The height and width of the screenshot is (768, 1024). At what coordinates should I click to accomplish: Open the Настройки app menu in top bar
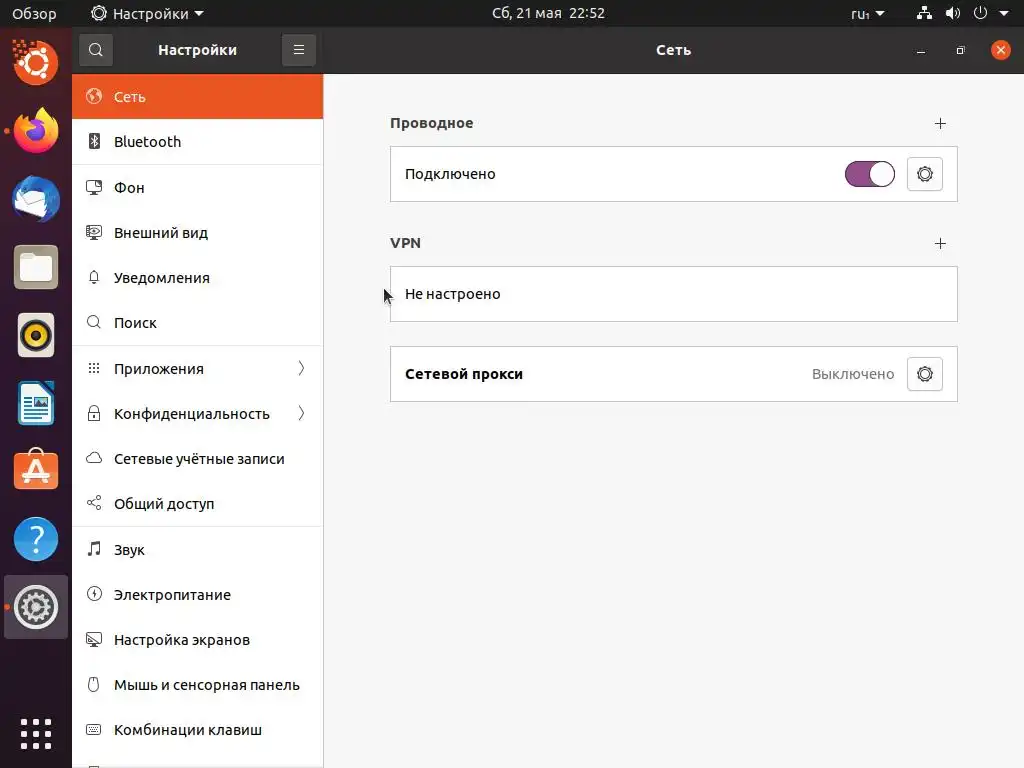(x=147, y=13)
